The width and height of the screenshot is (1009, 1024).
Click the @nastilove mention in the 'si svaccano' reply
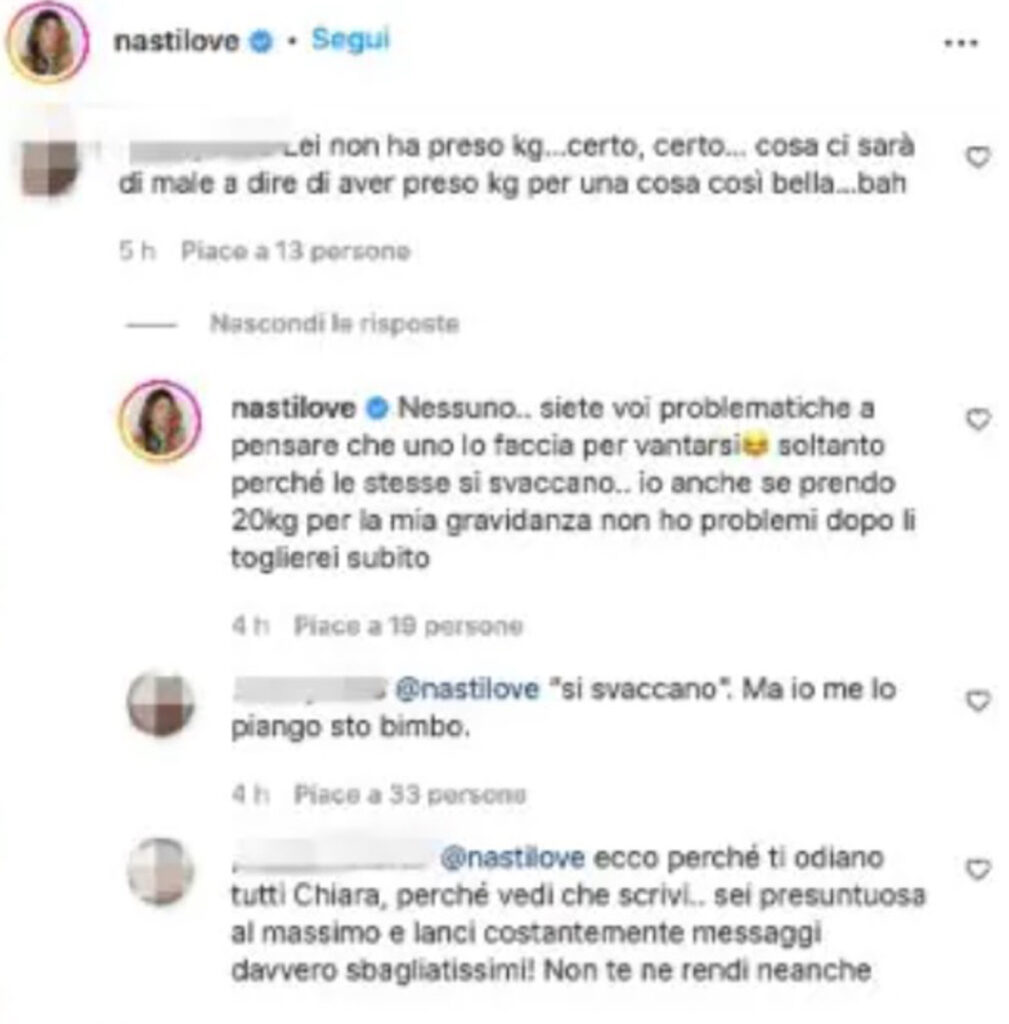click(x=468, y=690)
